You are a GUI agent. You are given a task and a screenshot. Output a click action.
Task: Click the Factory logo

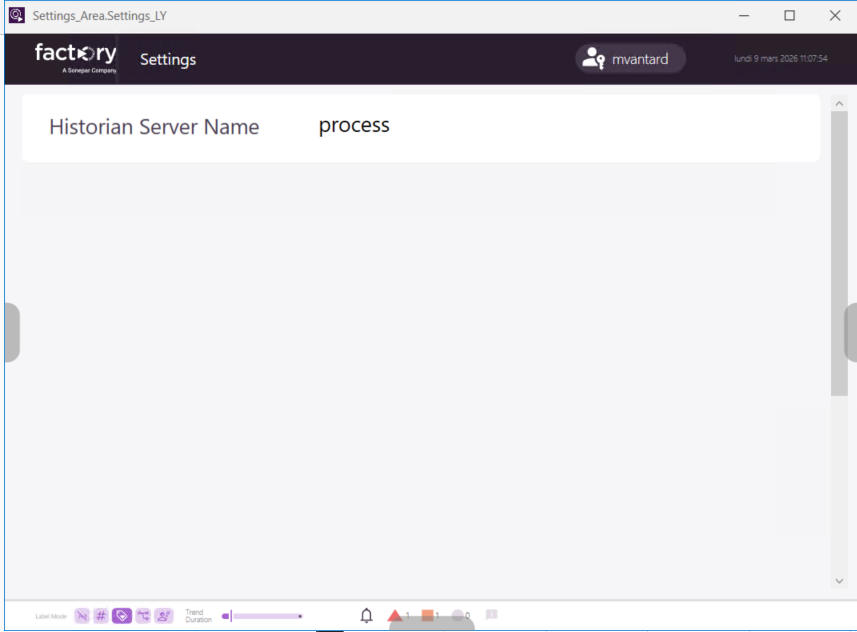75,58
